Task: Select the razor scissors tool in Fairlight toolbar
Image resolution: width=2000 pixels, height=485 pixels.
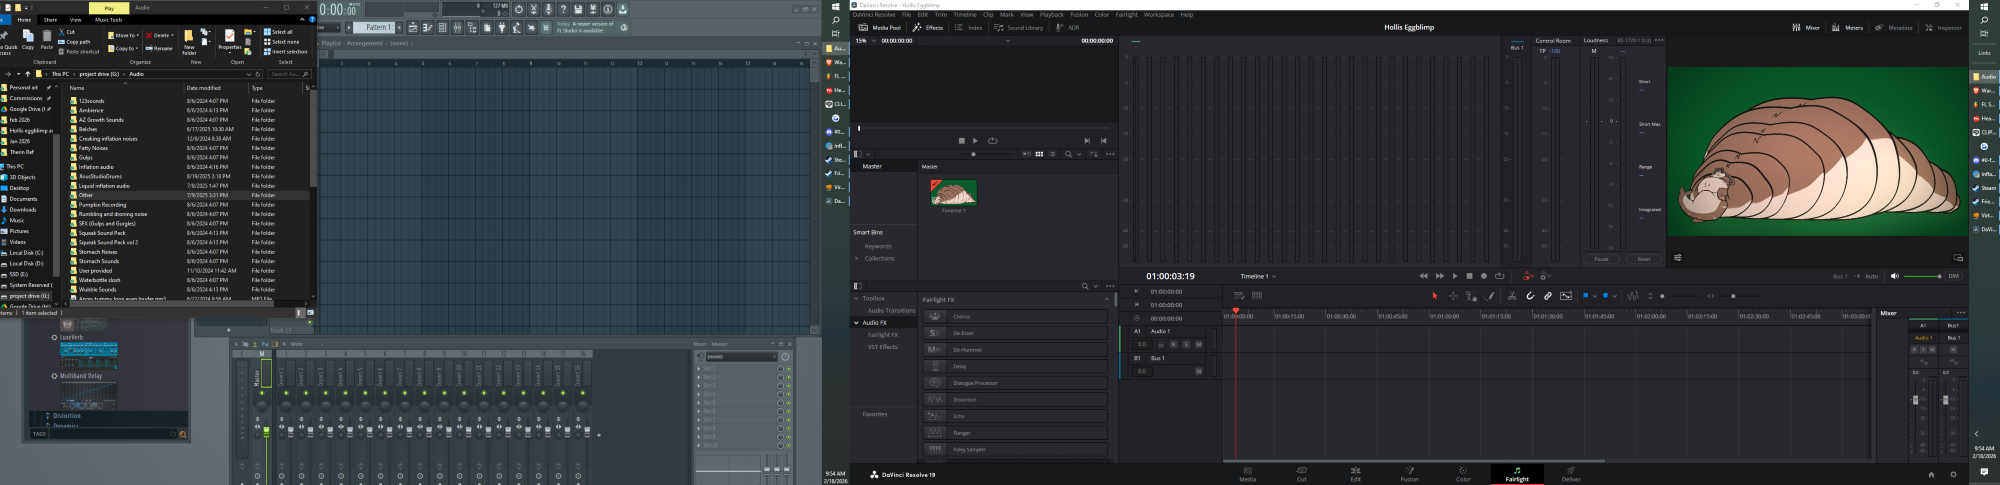Action: [x=1511, y=296]
